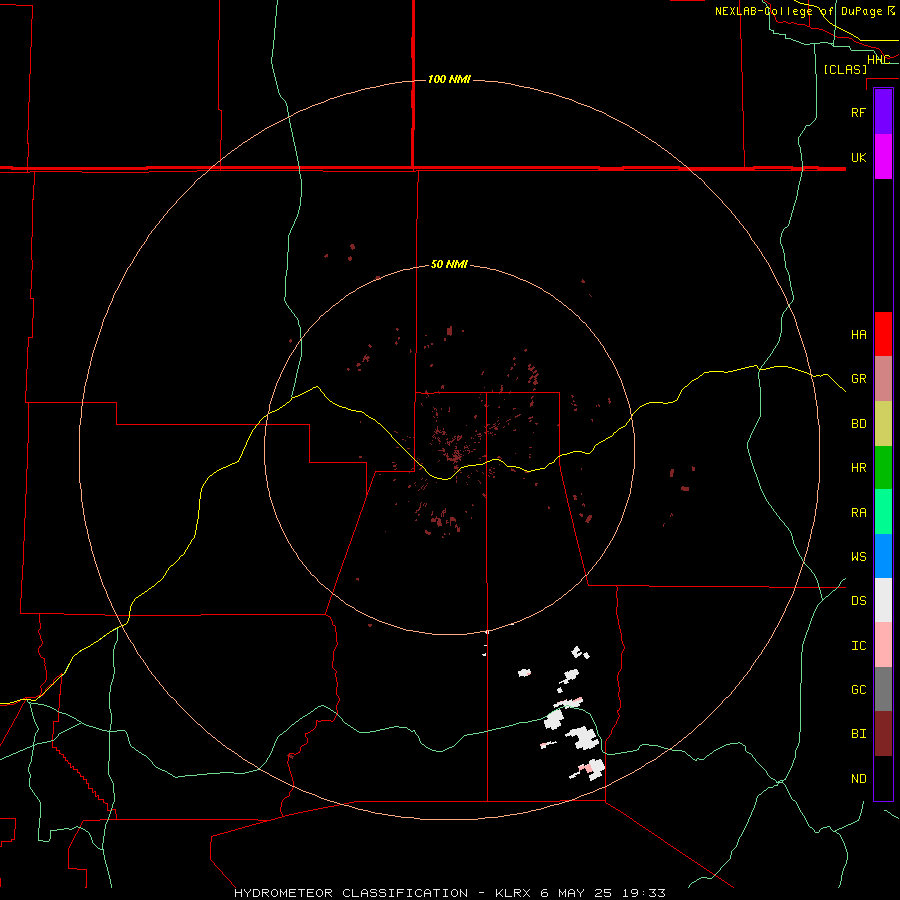Click the 'HA' legend label
900x900 pixels.
pos(859,335)
